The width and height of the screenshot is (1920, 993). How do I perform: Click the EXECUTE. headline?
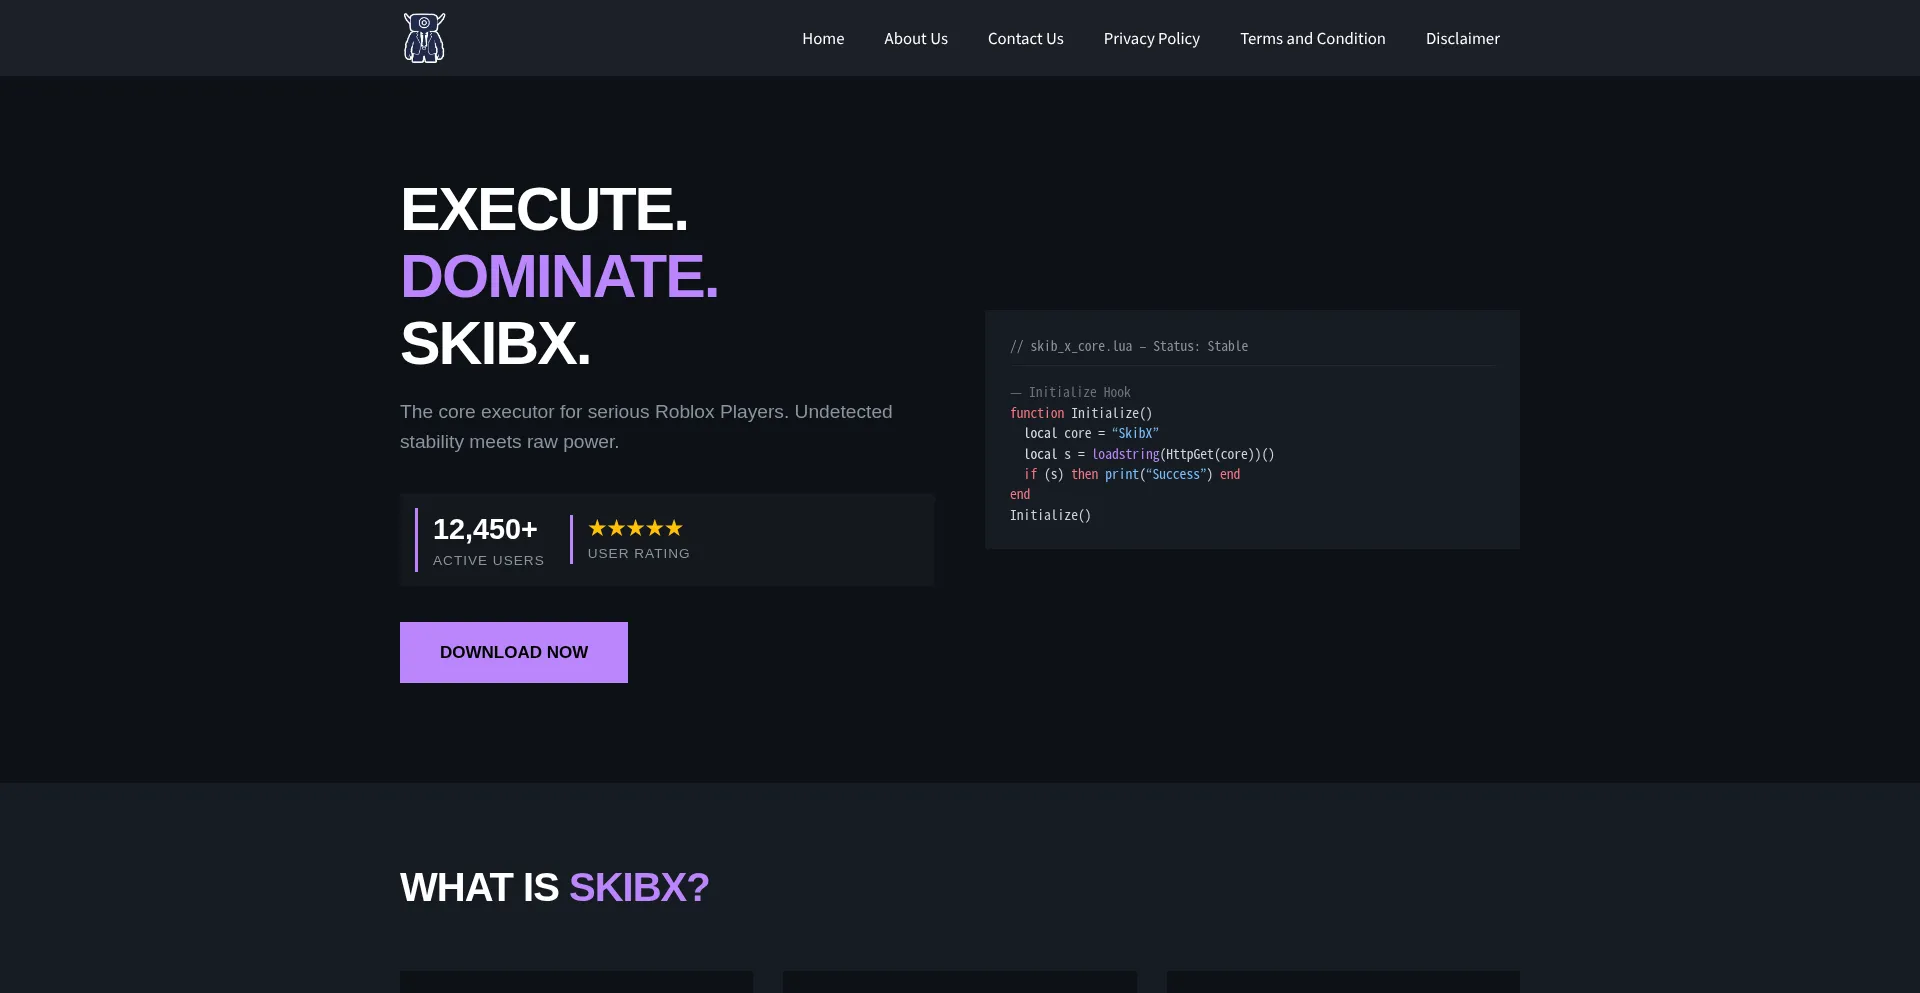pyautogui.click(x=544, y=209)
